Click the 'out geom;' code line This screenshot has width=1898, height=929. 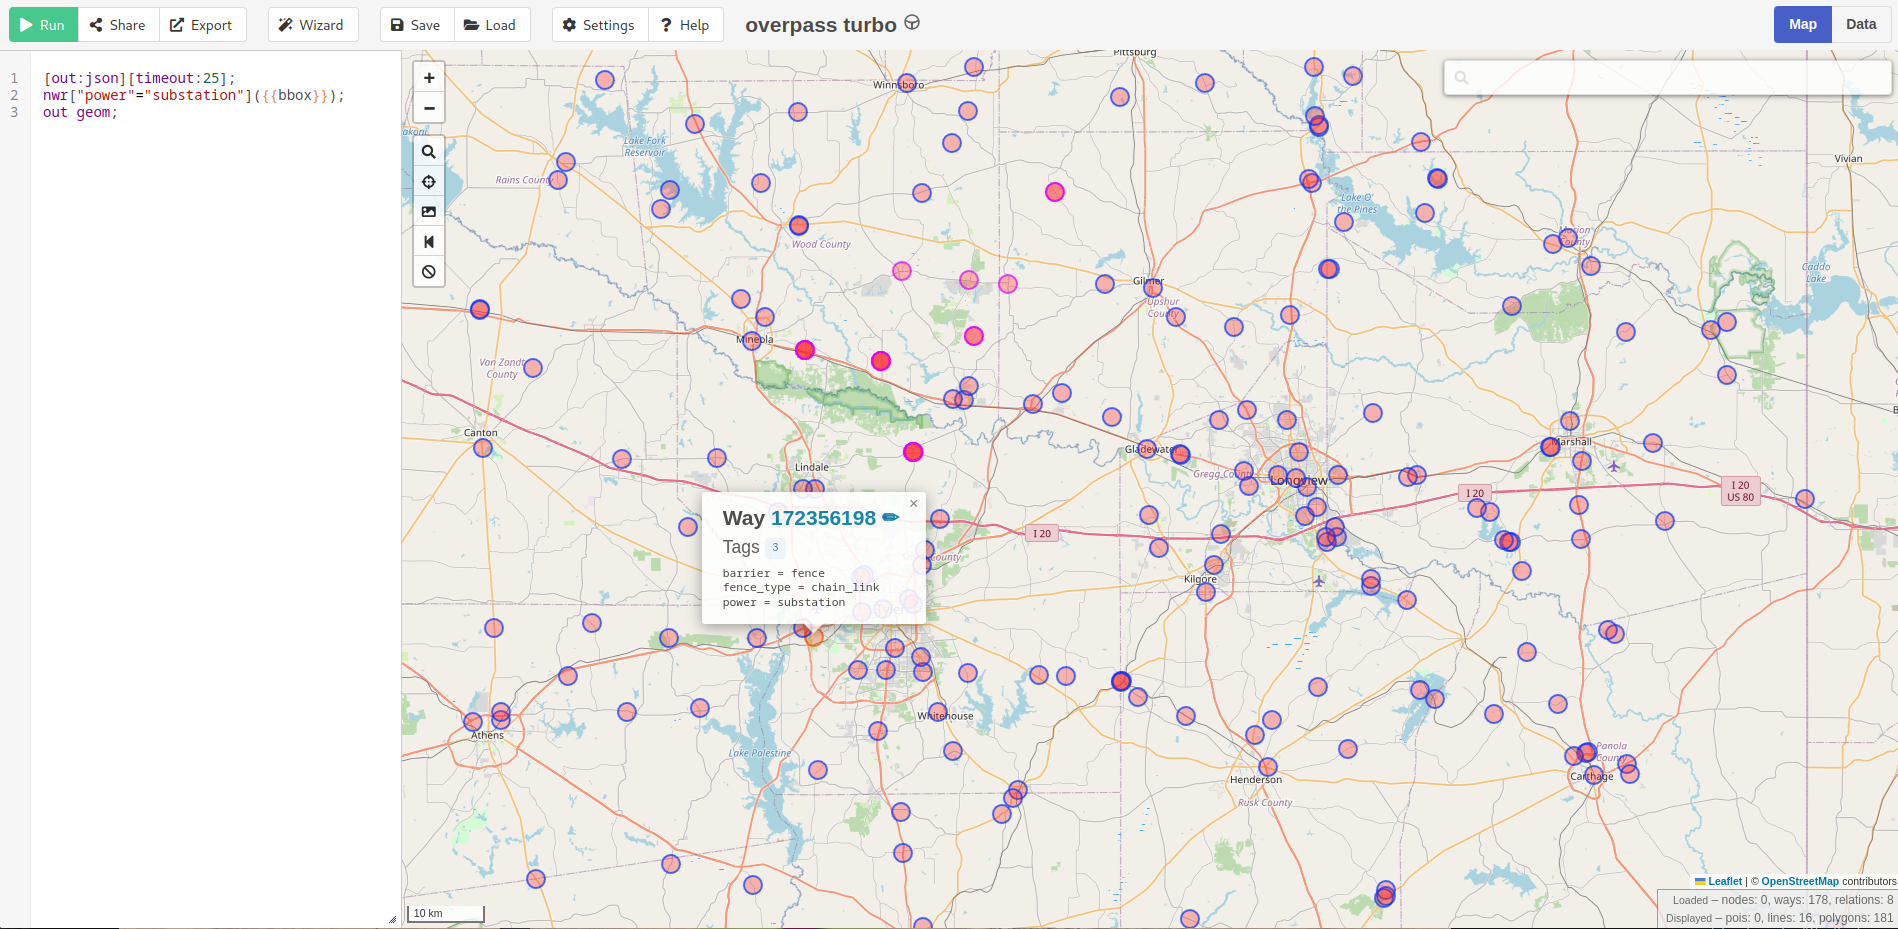click(80, 112)
